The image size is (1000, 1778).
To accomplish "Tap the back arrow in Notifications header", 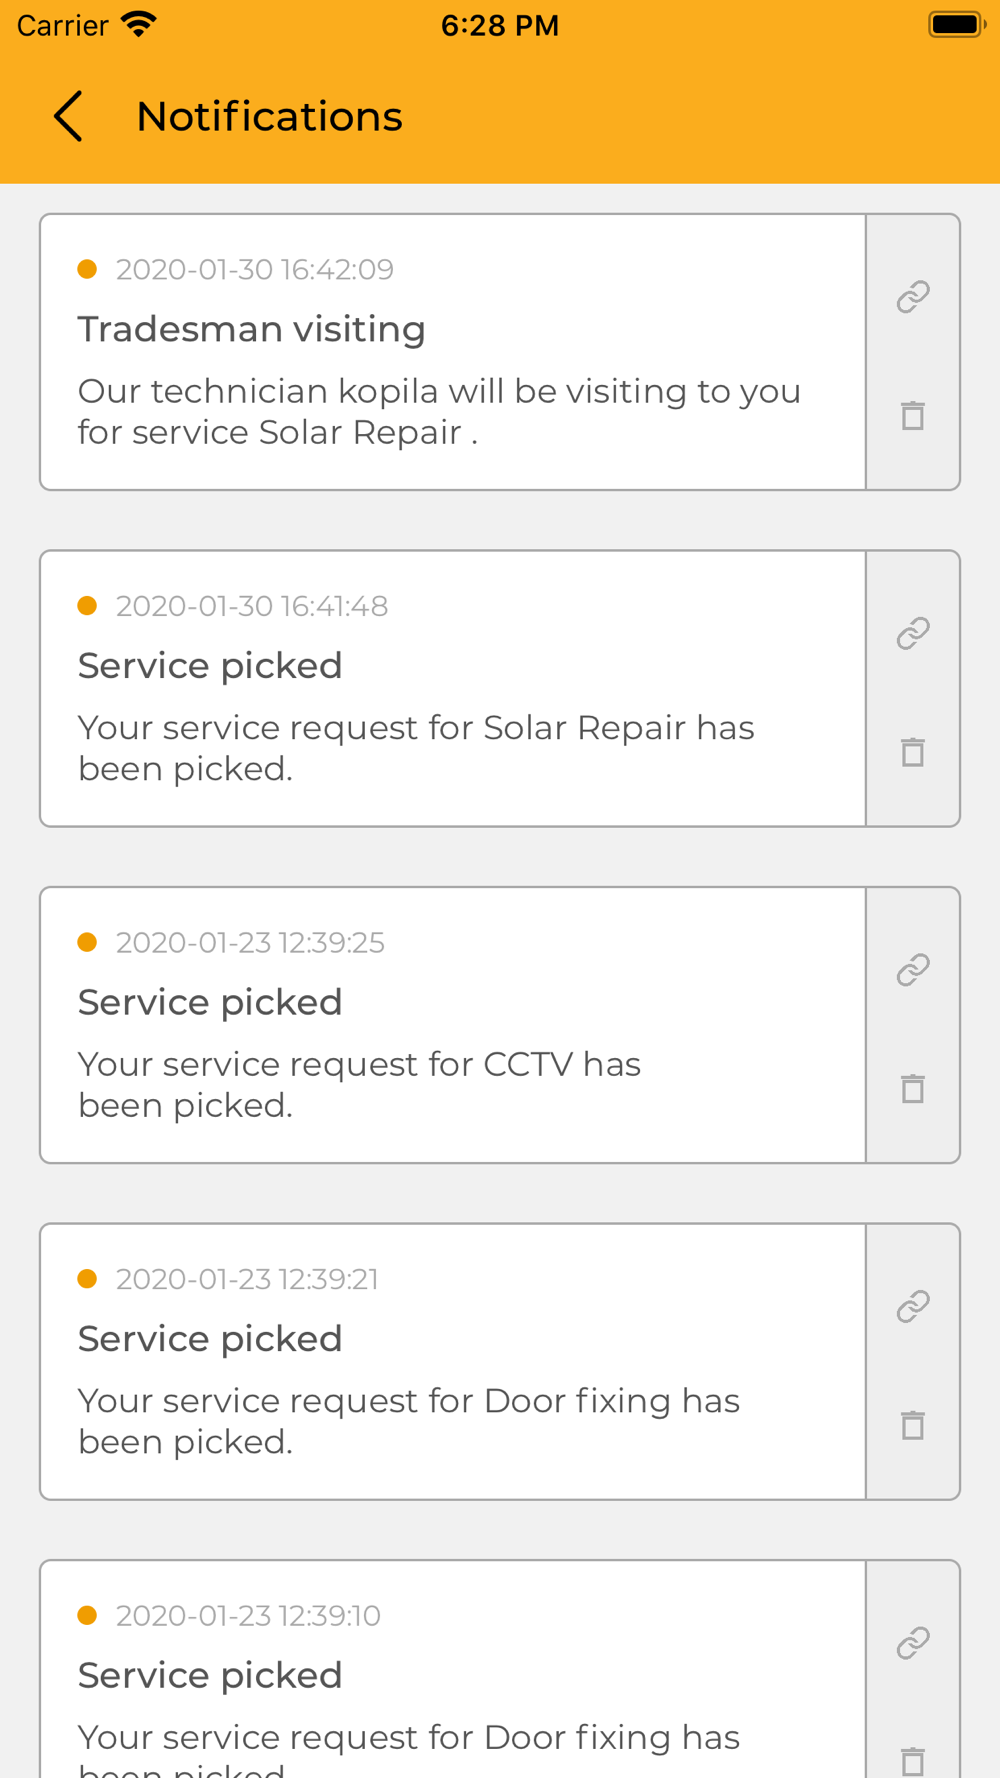I will (x=68, y=117).
